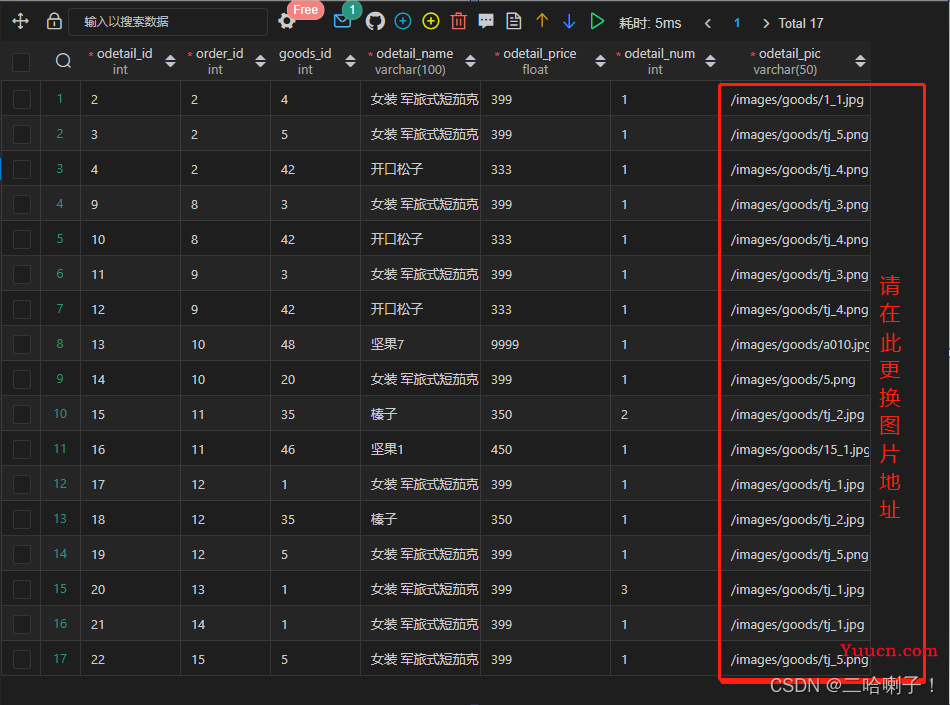Click the move/drag arrows icon
This screenshot has width=950, height=705.
[21, 22]
